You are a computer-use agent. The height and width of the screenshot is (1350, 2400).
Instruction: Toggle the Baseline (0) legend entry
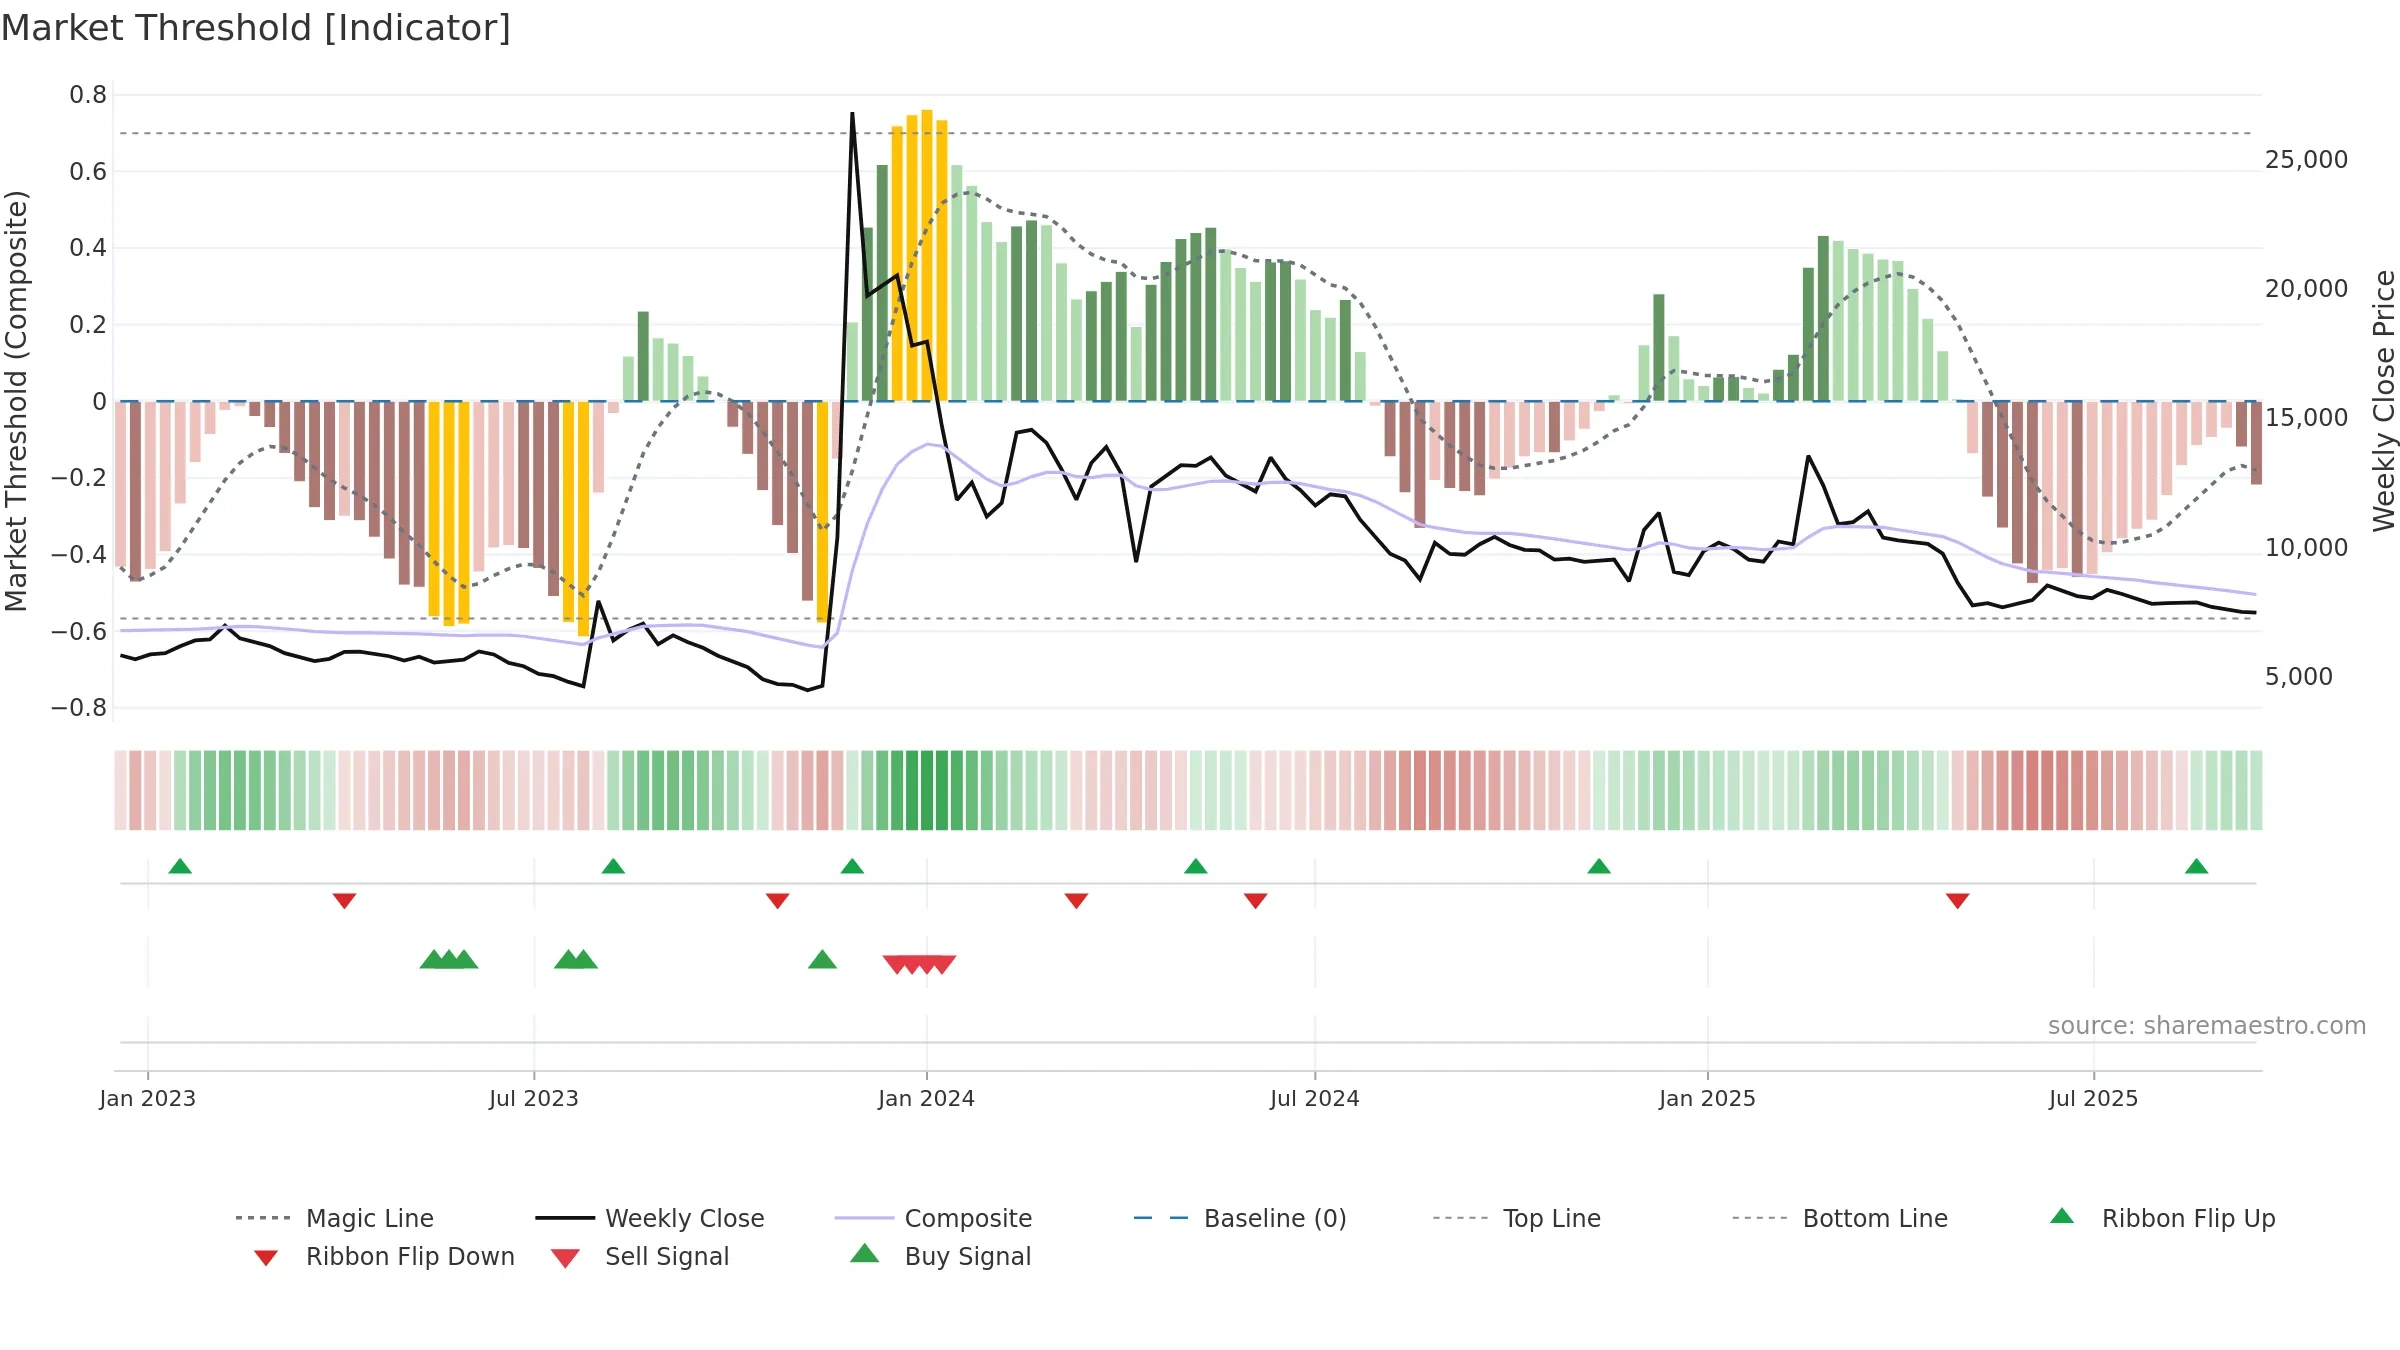coord(1240,1218)
